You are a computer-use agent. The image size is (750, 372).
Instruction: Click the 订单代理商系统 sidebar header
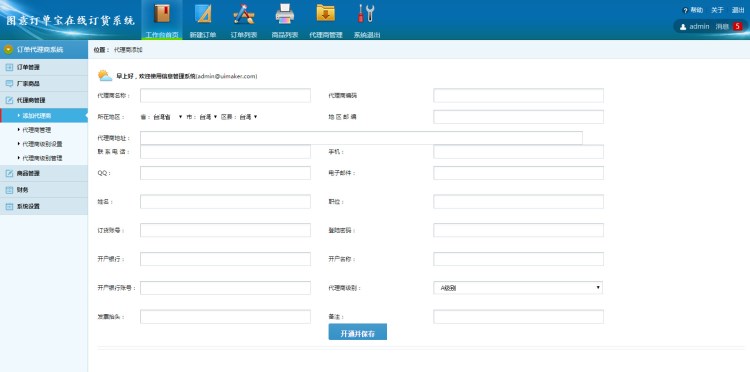(44, 49)
